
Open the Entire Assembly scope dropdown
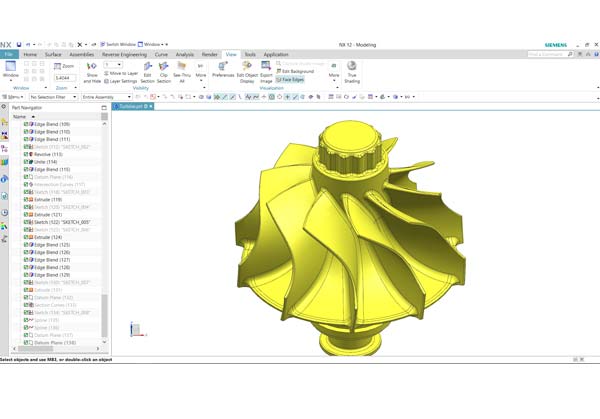[x=107, y=97]
